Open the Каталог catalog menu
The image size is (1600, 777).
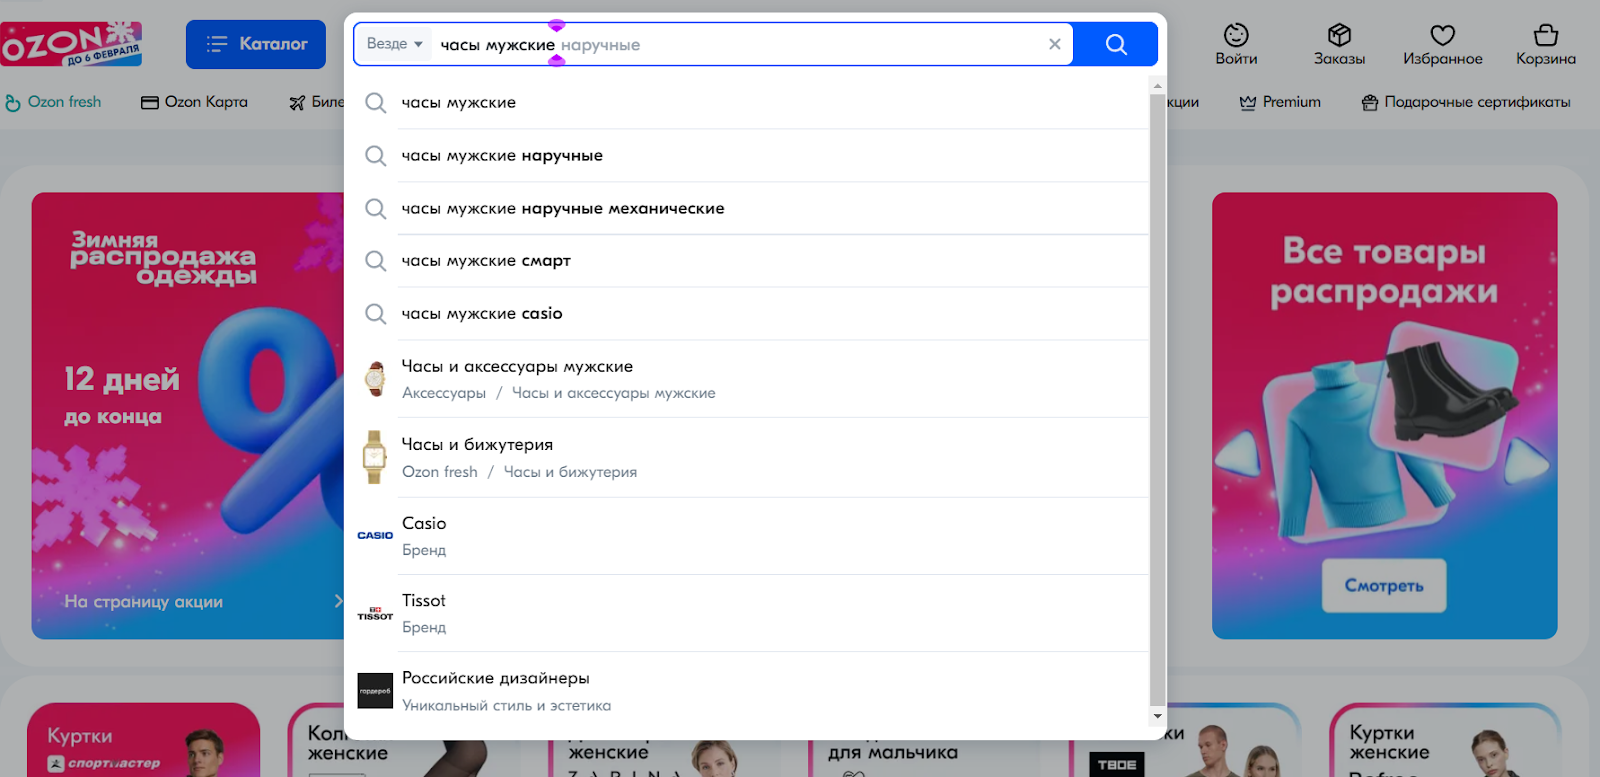click(x=256, y=44)
